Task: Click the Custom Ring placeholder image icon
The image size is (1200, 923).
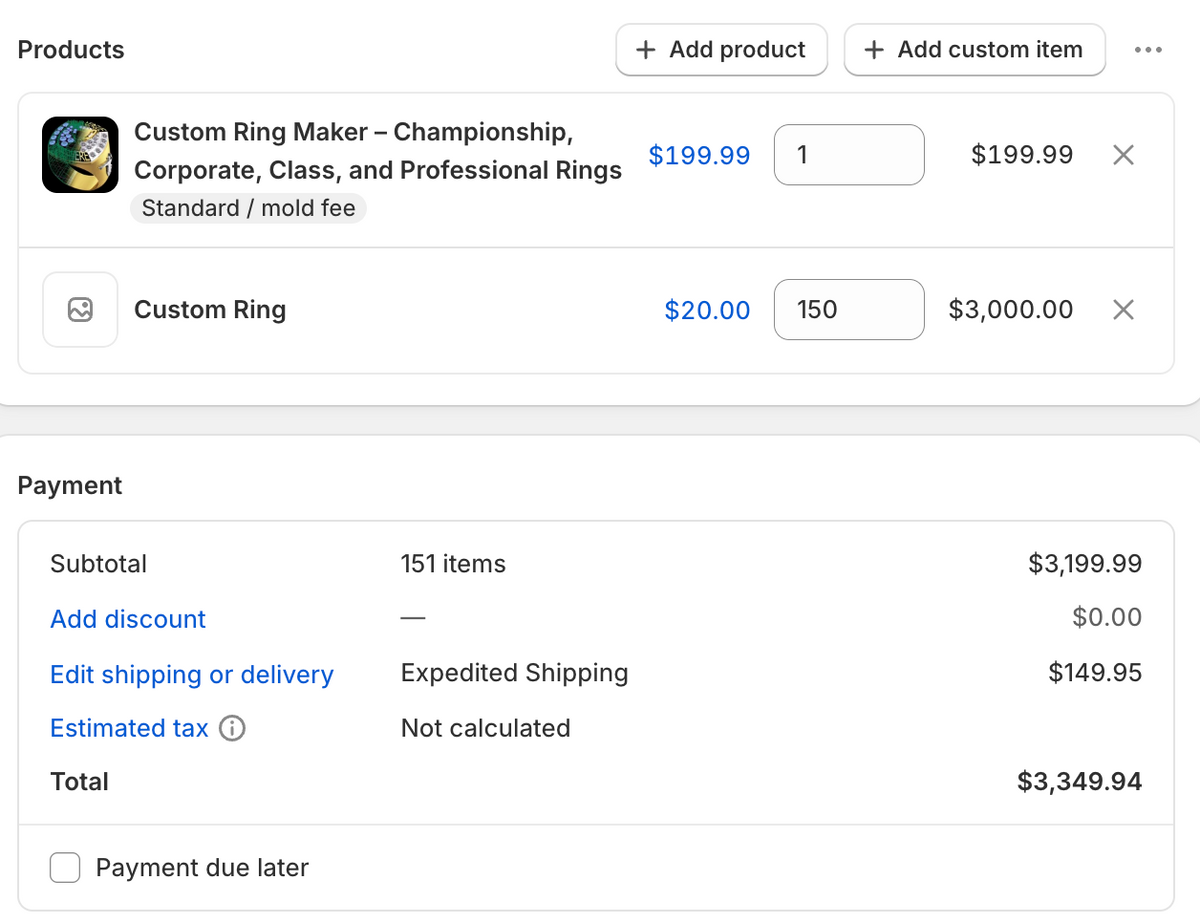Action: pos(80,310)
